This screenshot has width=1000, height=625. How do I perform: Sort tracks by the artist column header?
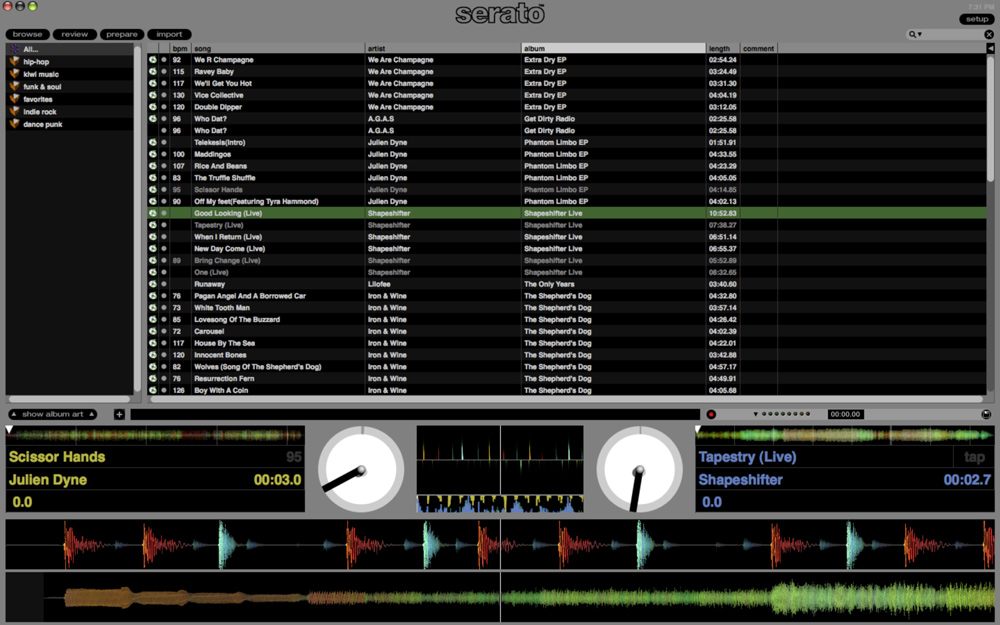[x=443, y=48]
